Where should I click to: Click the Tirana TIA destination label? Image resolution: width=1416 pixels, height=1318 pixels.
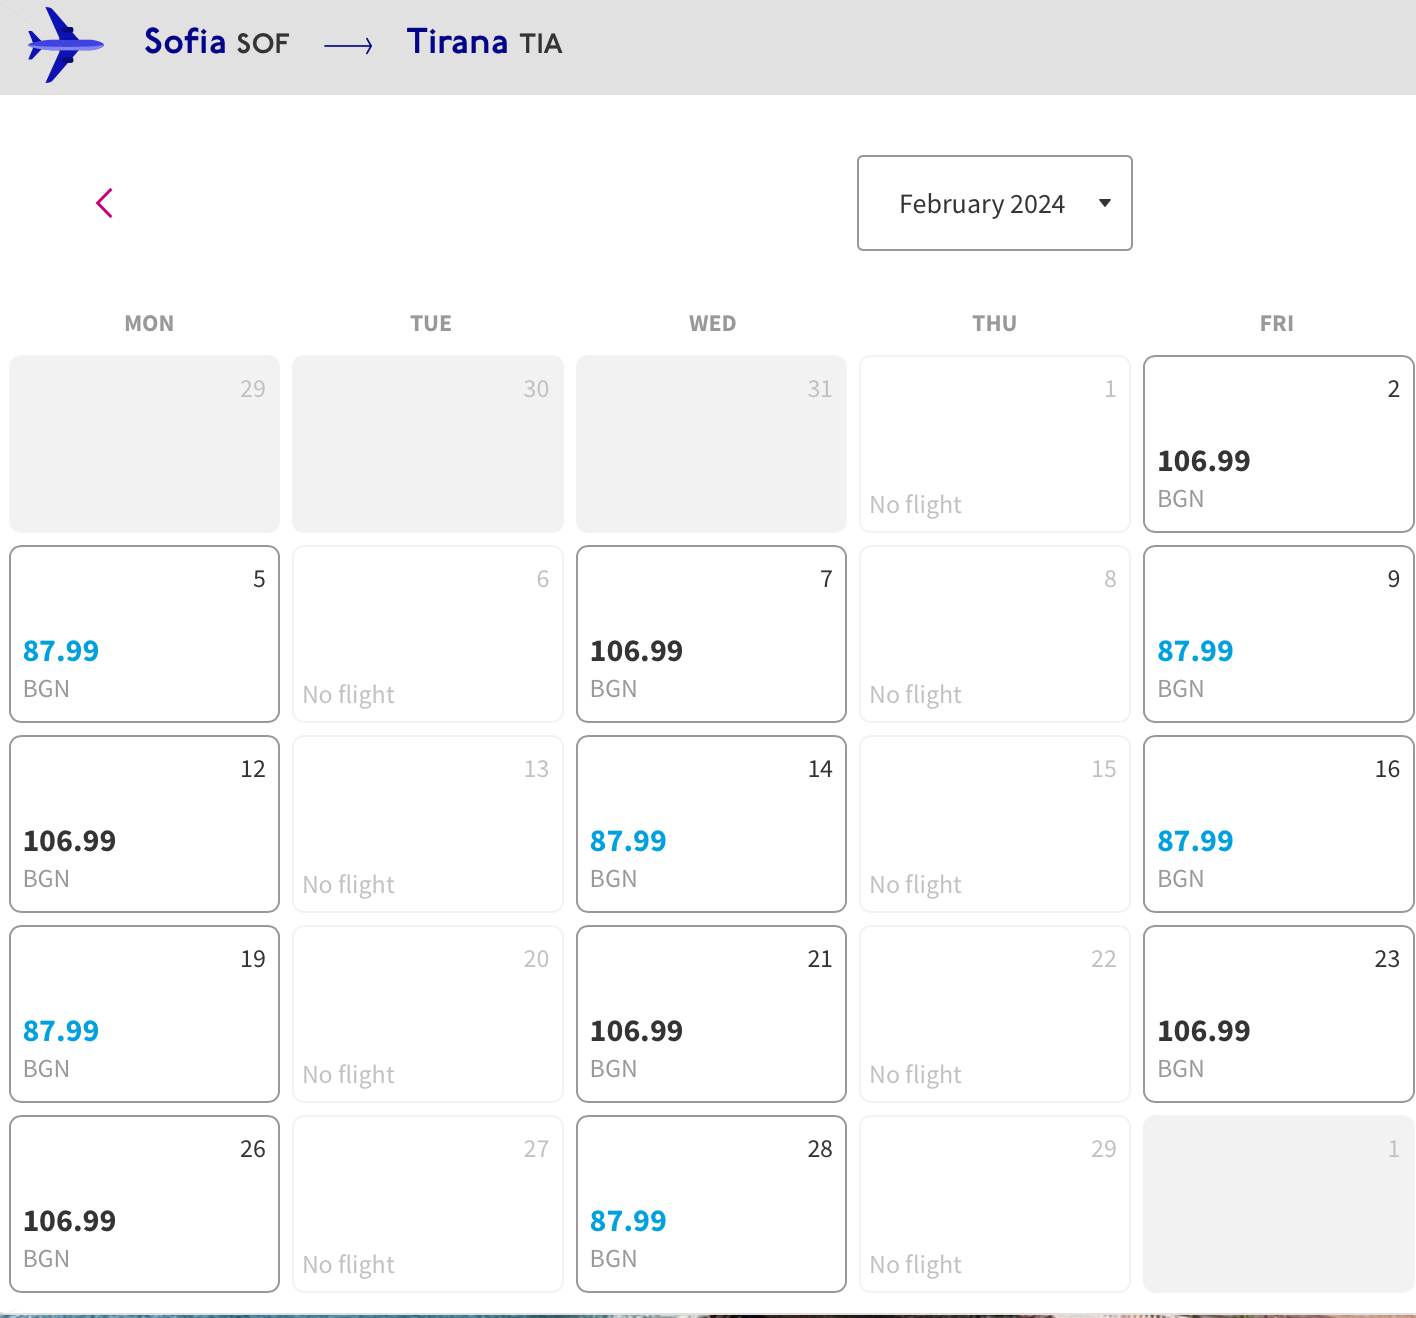click(484, 42)
